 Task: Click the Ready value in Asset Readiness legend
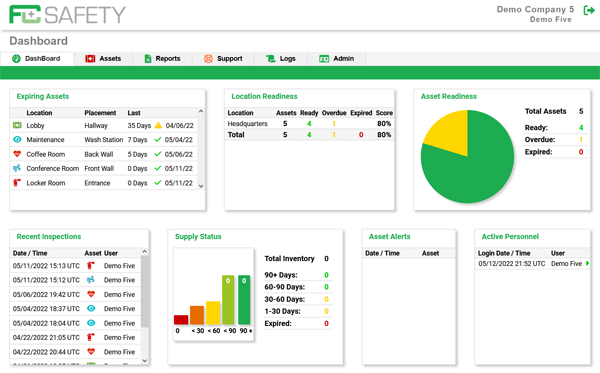click(581, 127)
